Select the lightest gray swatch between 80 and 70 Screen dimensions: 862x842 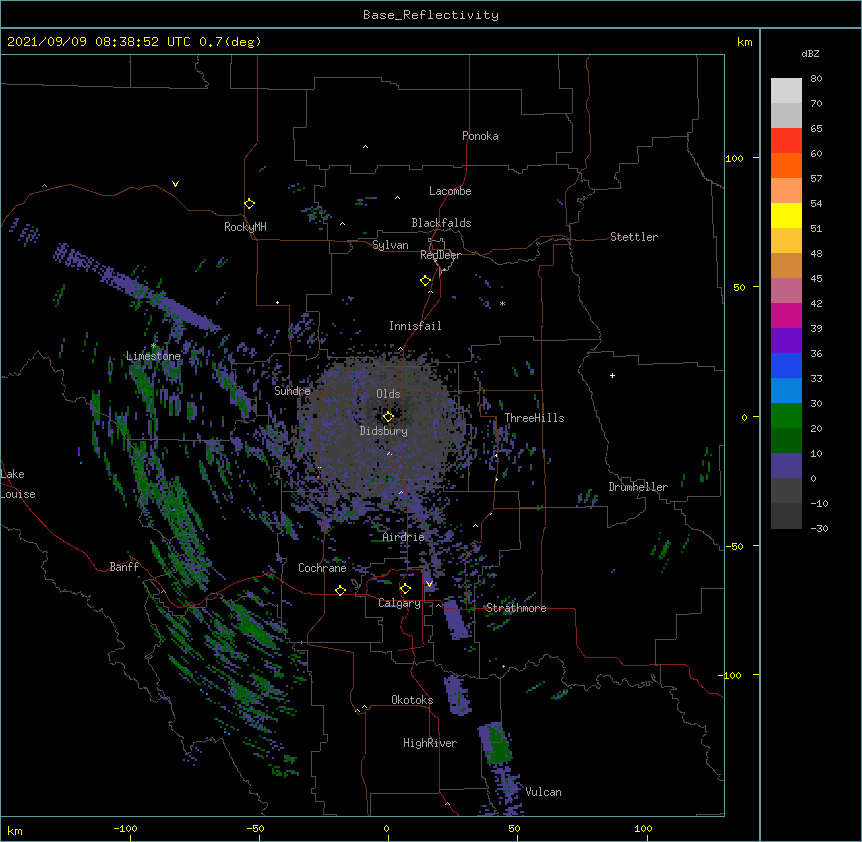[x=786, y=91]
